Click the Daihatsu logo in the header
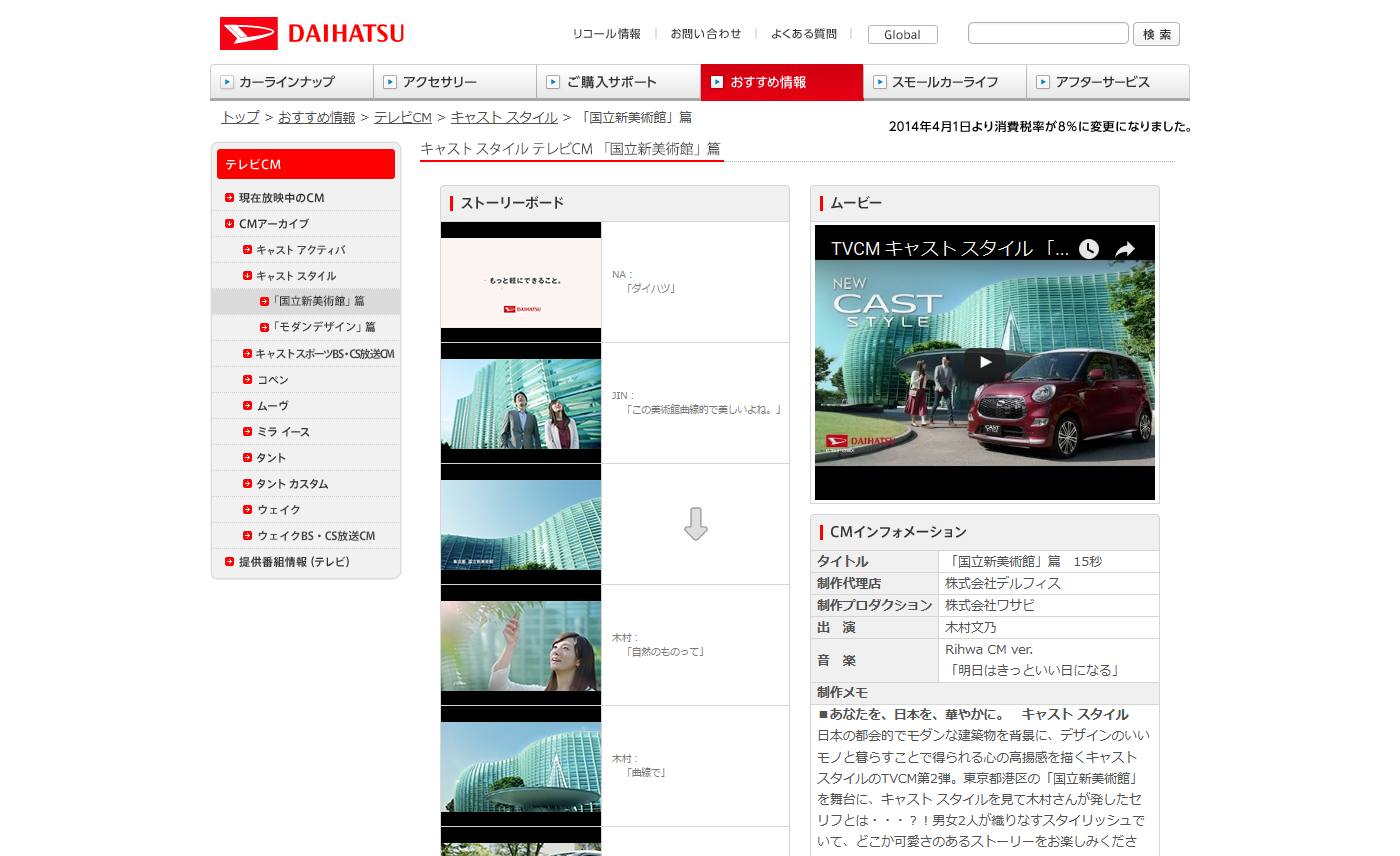Screen dimensions: 1400x856 point(312,33)
